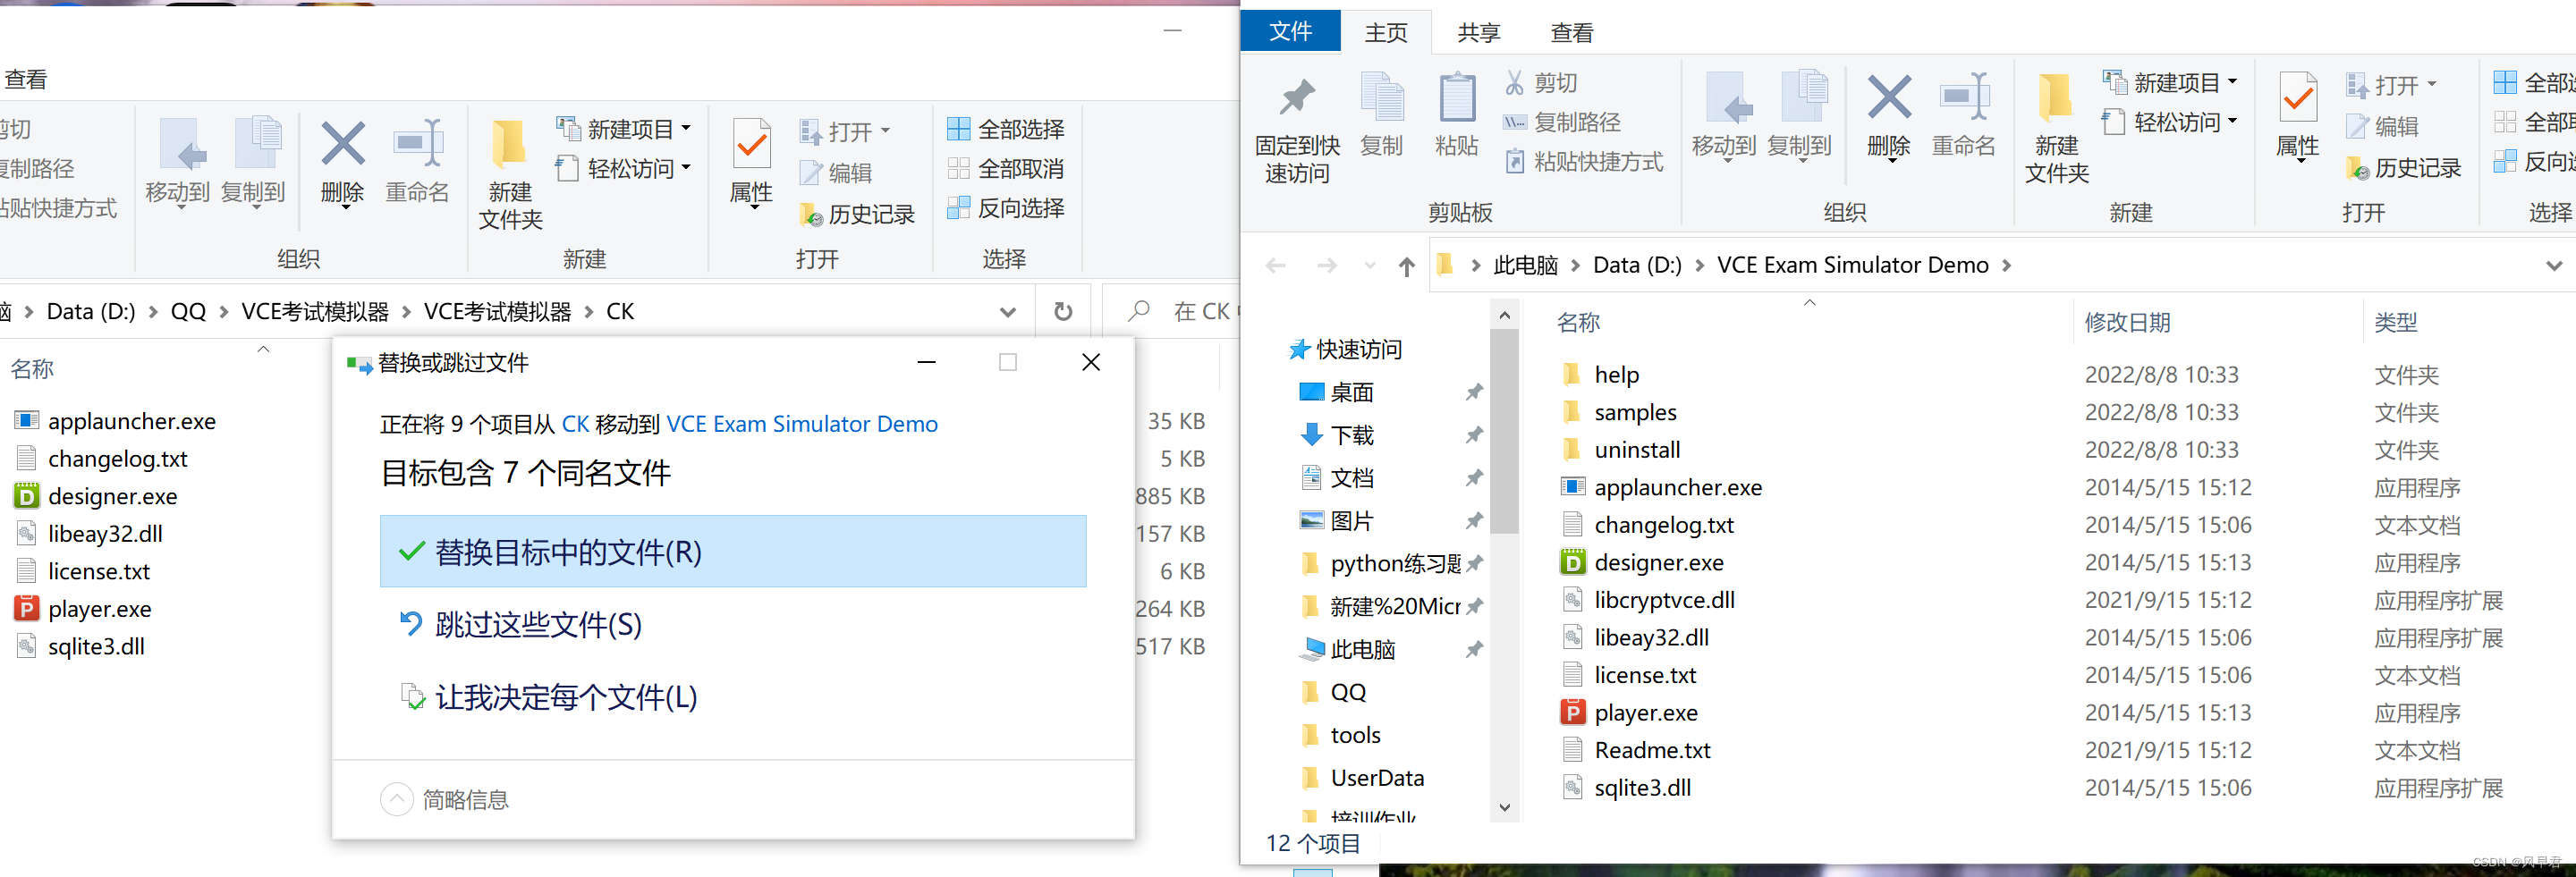
Task: Select tools folder in navigation pane
Action: click(1339, 735)
